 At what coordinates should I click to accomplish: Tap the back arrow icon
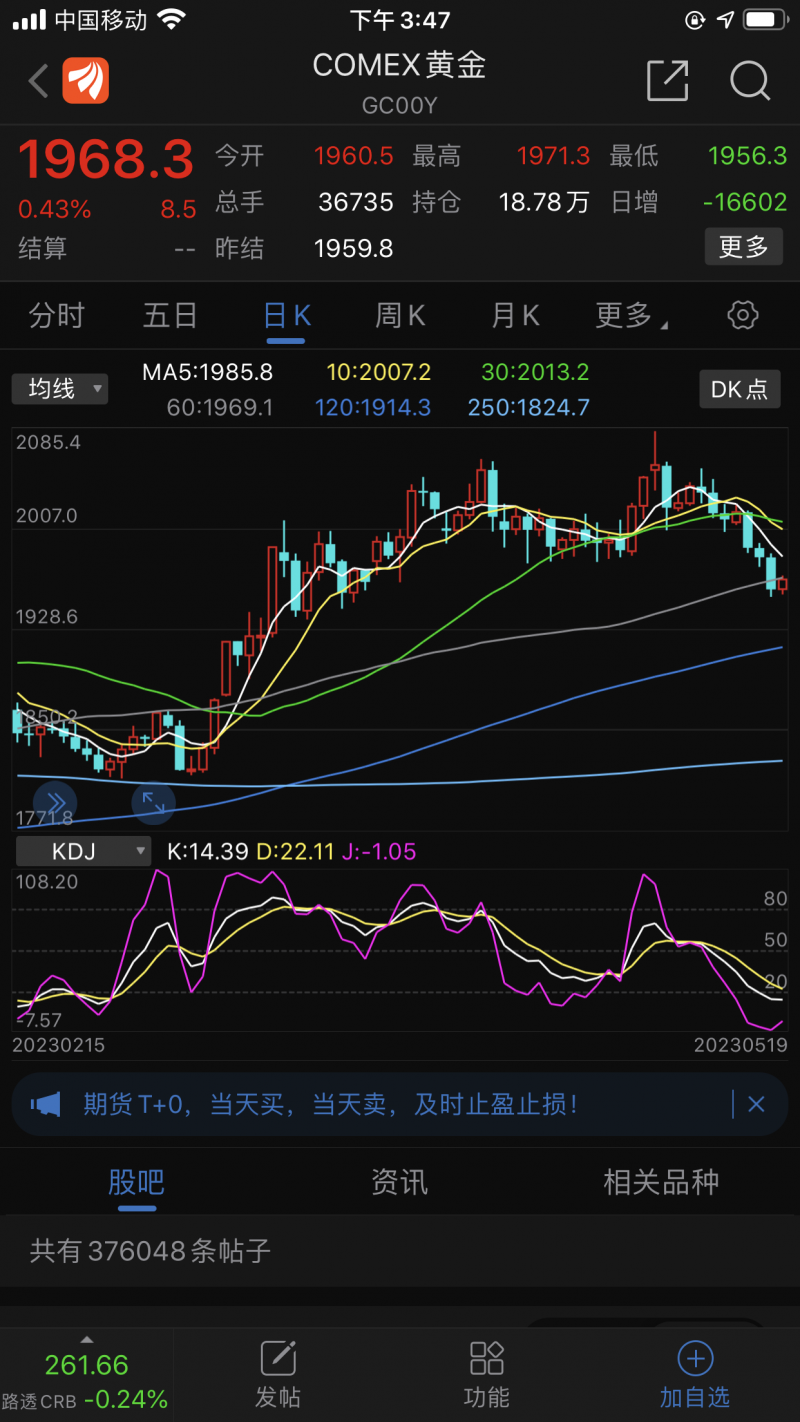[38, 81]
